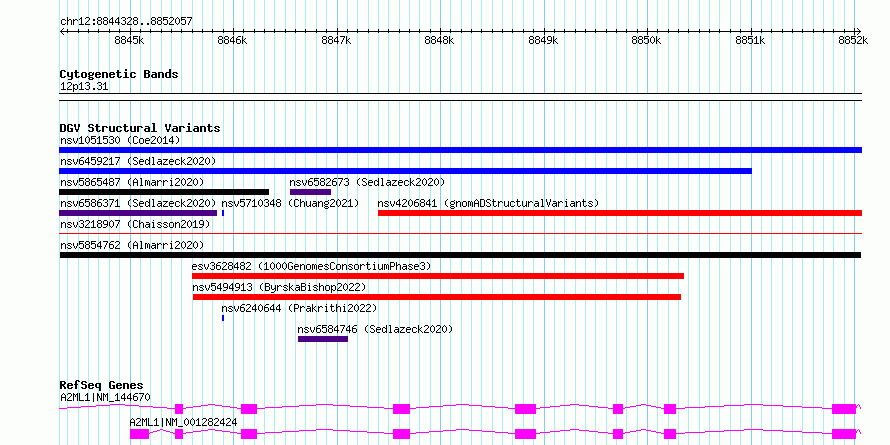Click the 8849k ruler tick label

coord(543,41)
